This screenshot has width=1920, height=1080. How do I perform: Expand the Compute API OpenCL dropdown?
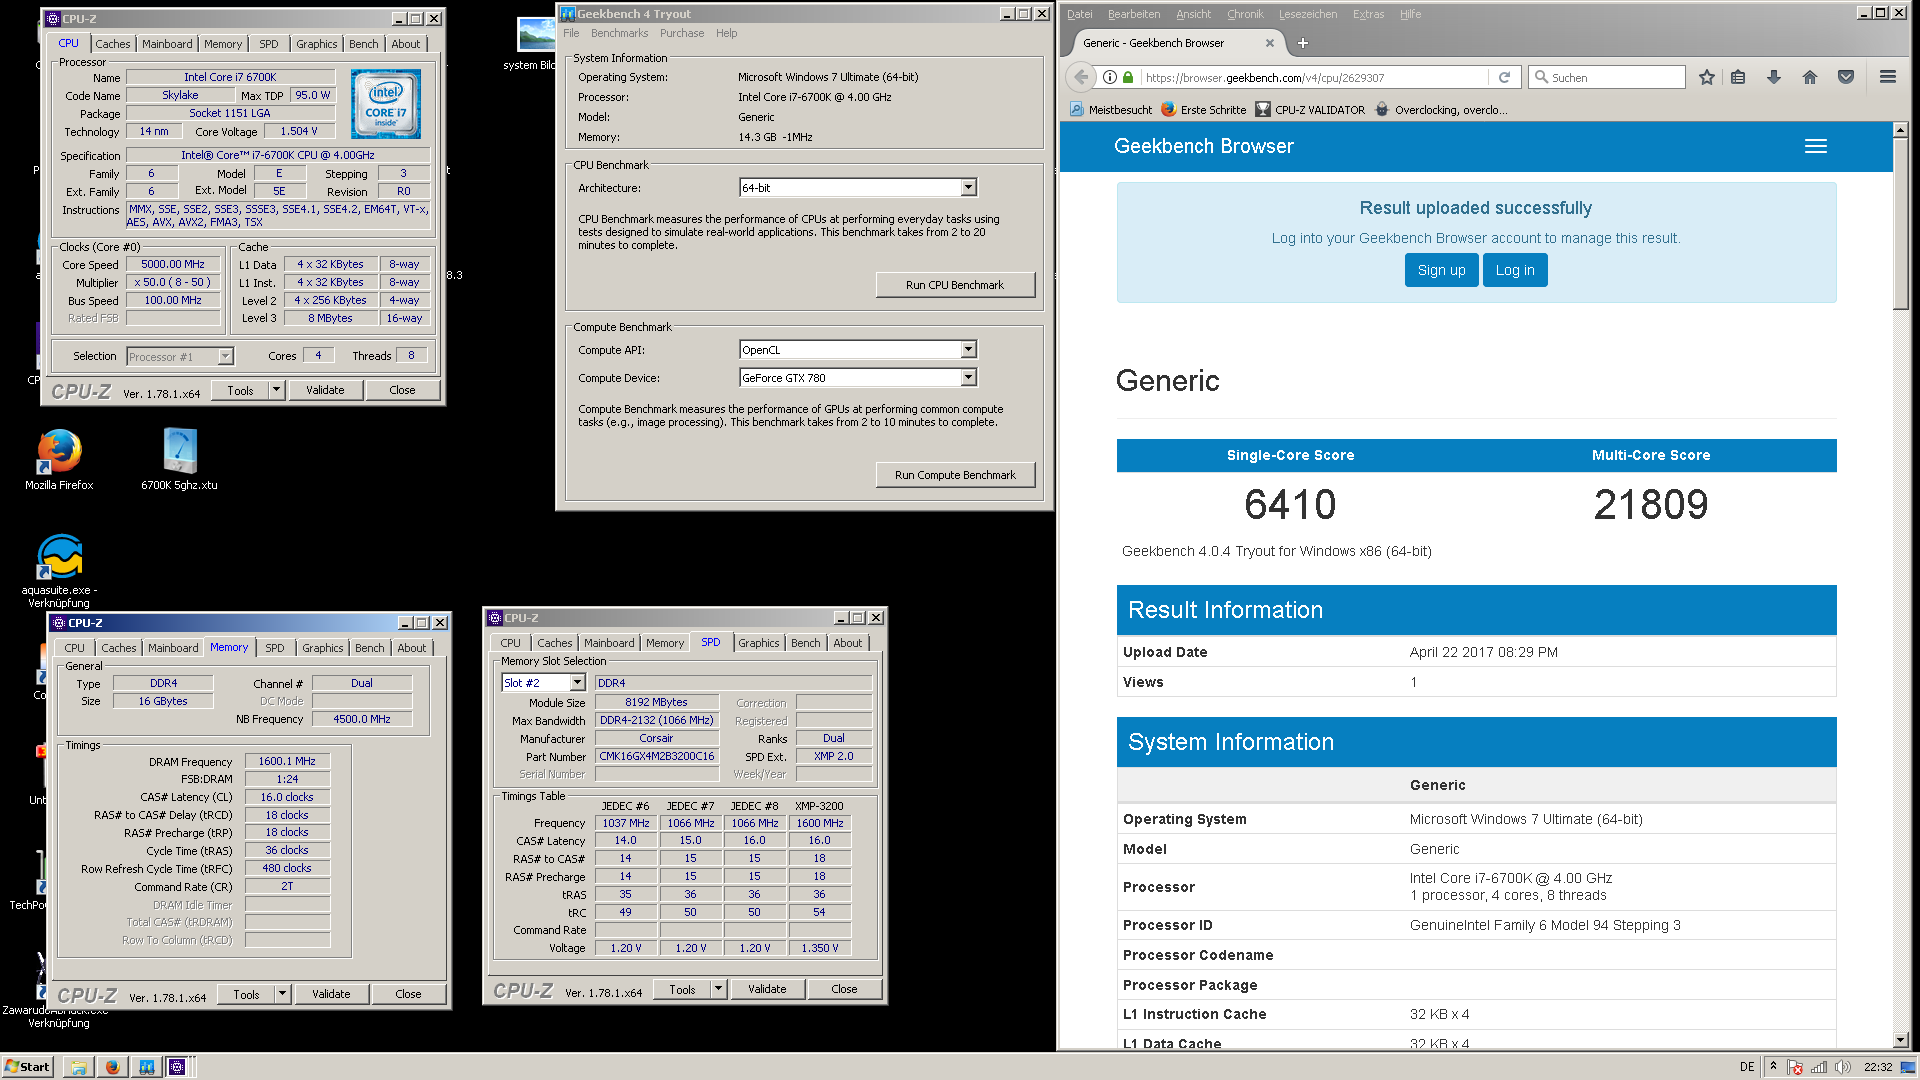coord(968,350)
